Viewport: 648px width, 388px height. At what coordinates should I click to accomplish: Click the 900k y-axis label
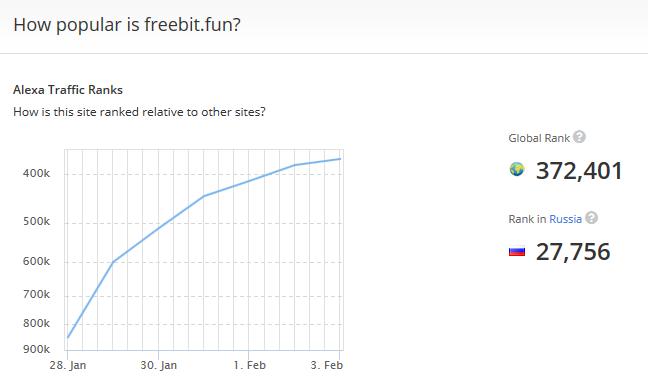pyautogui.click(x=36, y=349)
